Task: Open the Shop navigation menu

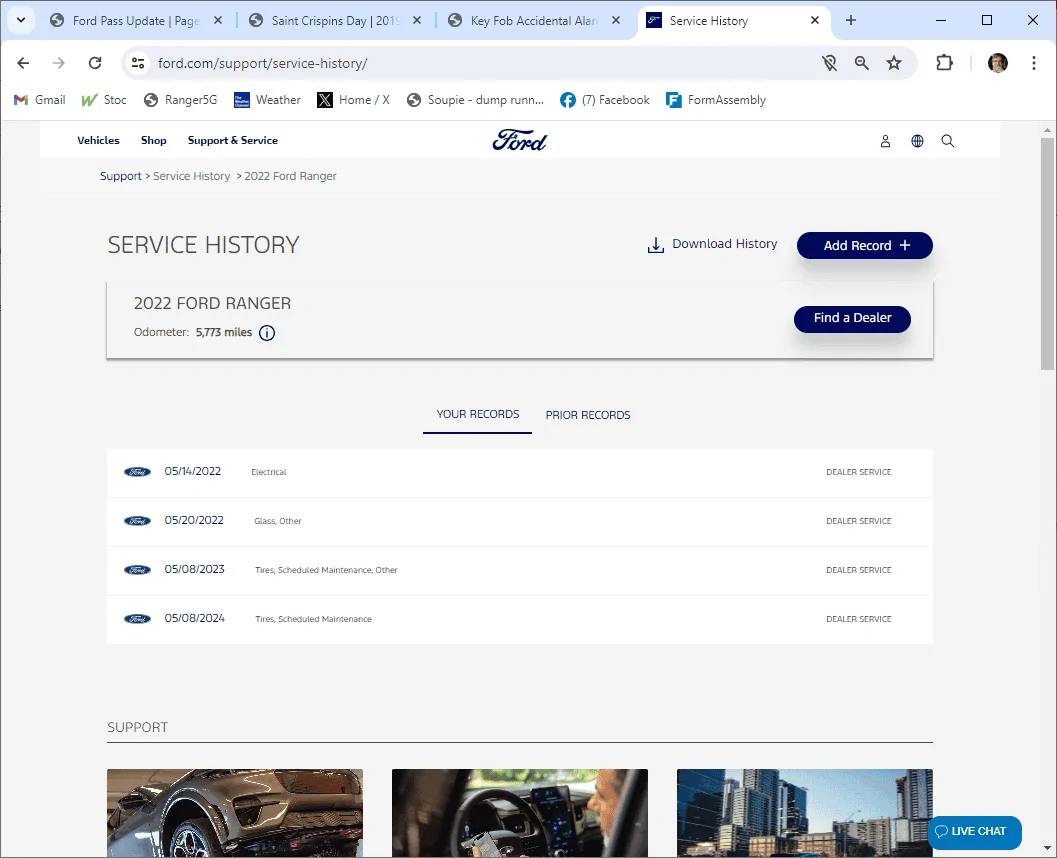Action: [x=154, y=140]
